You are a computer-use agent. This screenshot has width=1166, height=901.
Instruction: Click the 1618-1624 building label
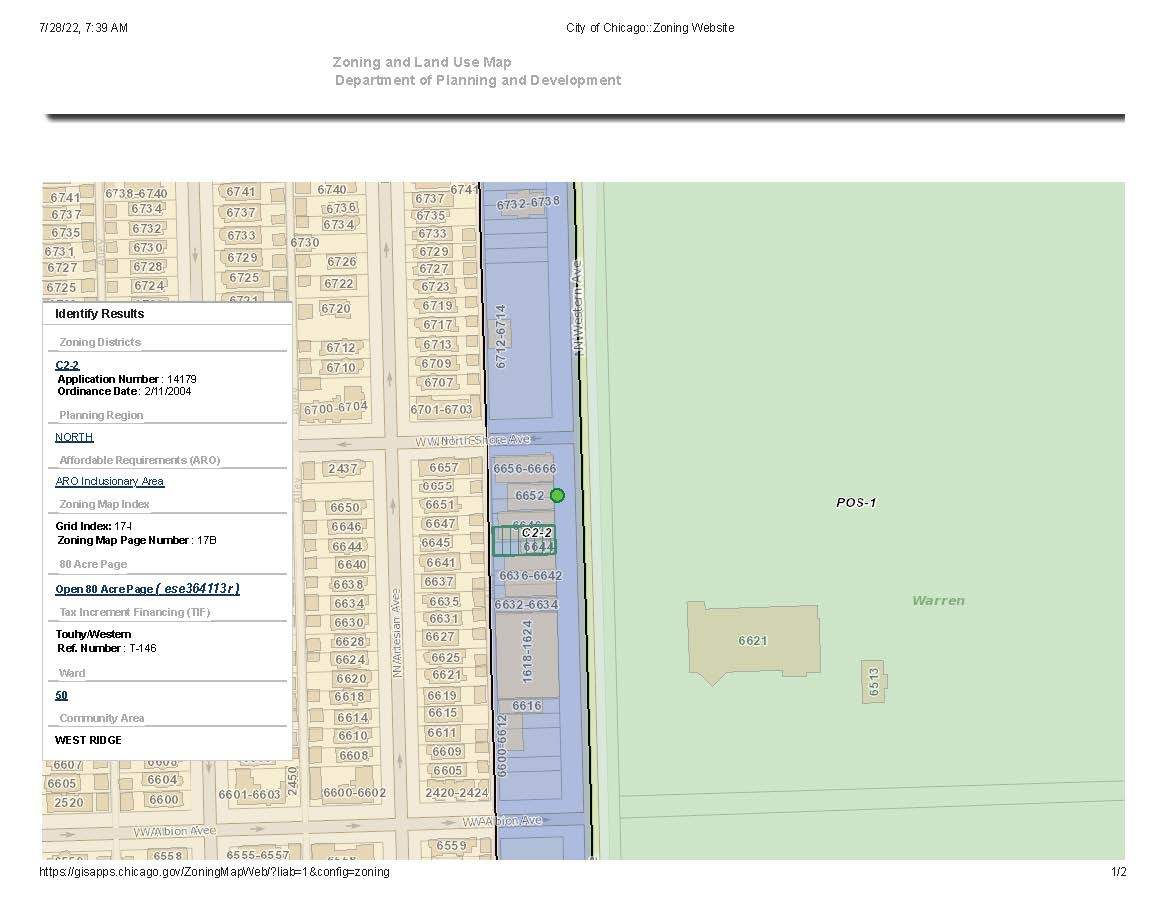tap(527, 652)
